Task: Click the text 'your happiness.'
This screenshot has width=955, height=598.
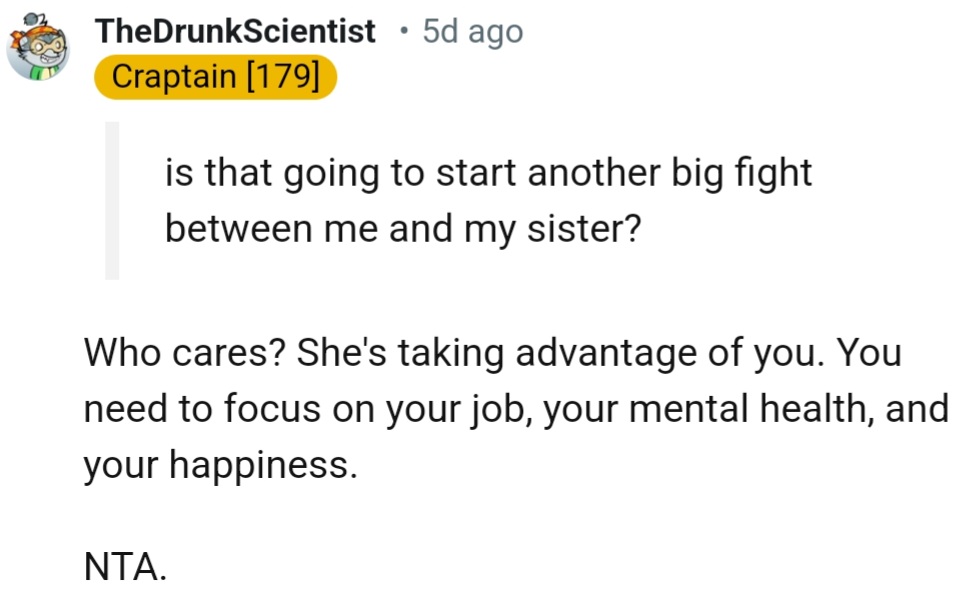Action: 219,464
